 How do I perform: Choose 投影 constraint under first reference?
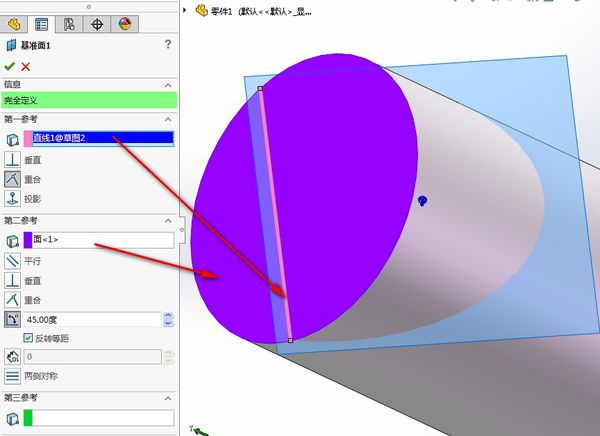pos(12,198)
